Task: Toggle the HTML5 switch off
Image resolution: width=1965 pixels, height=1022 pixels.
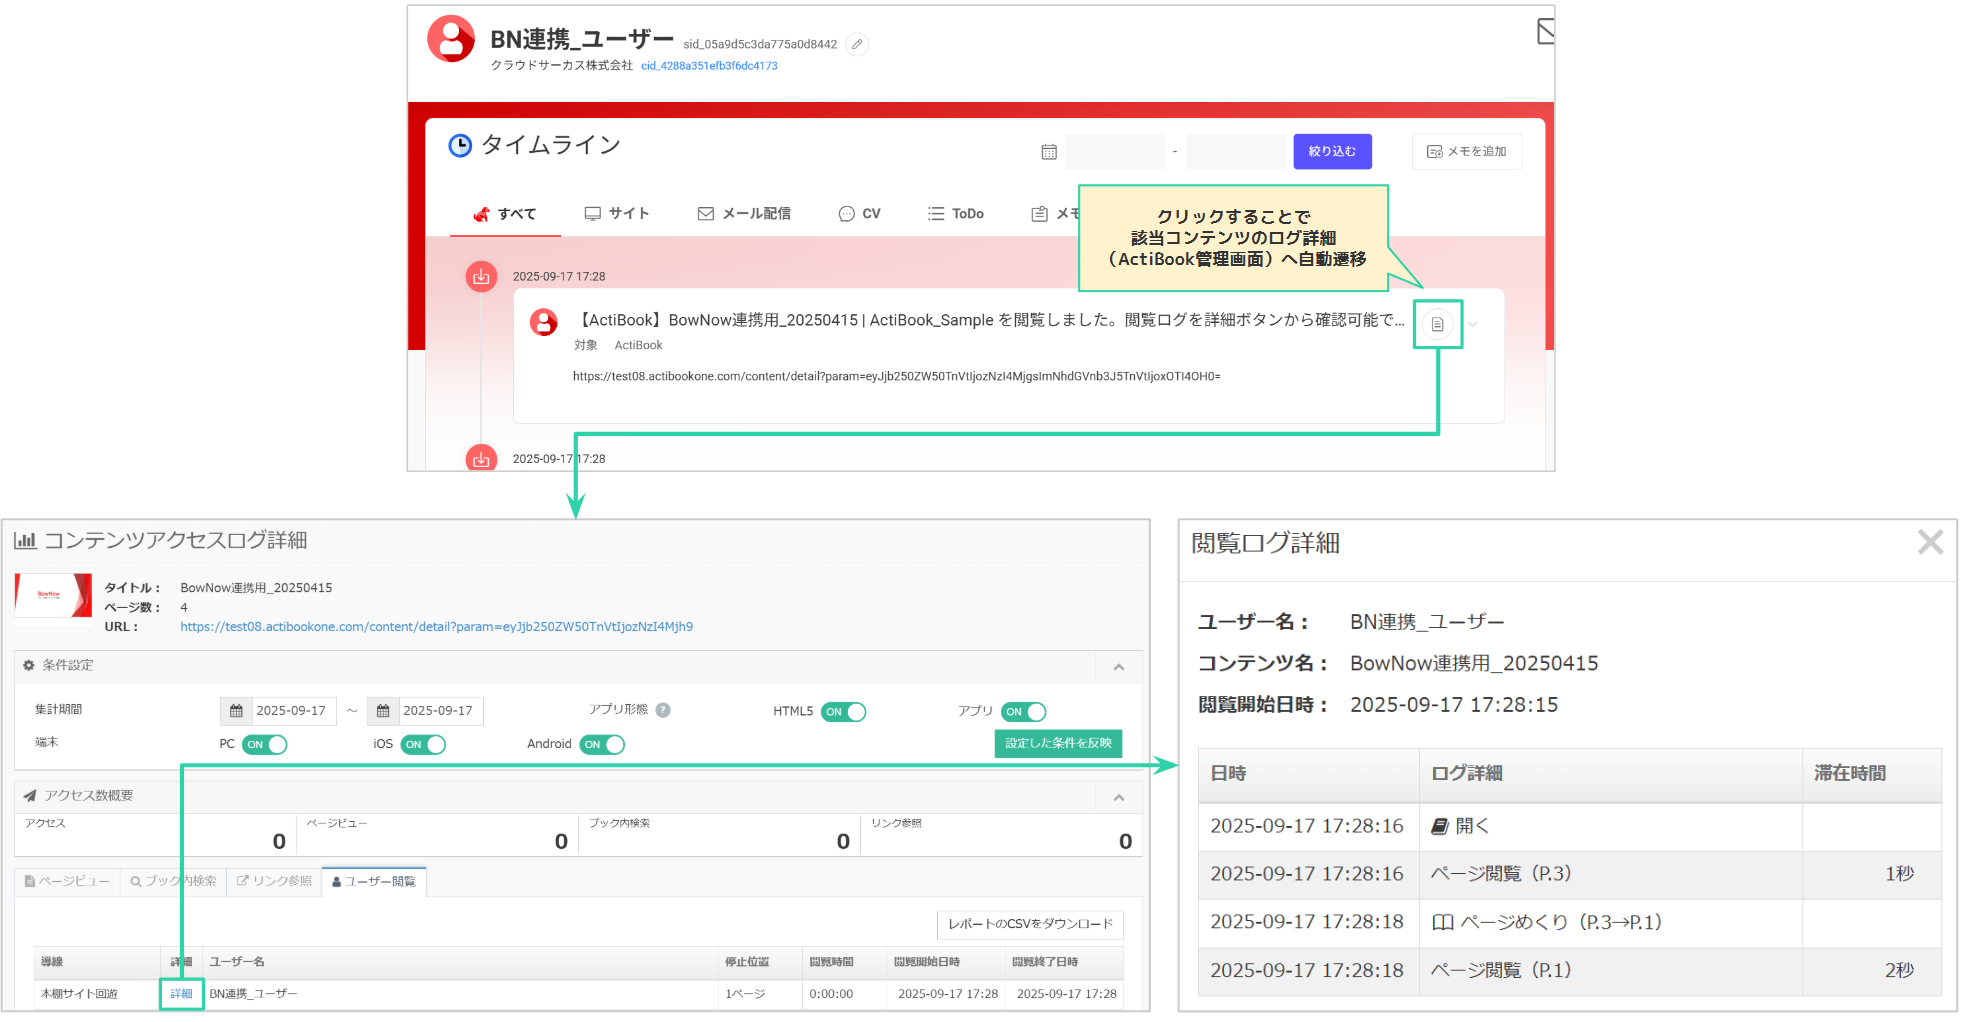Action: click(843, 712)
